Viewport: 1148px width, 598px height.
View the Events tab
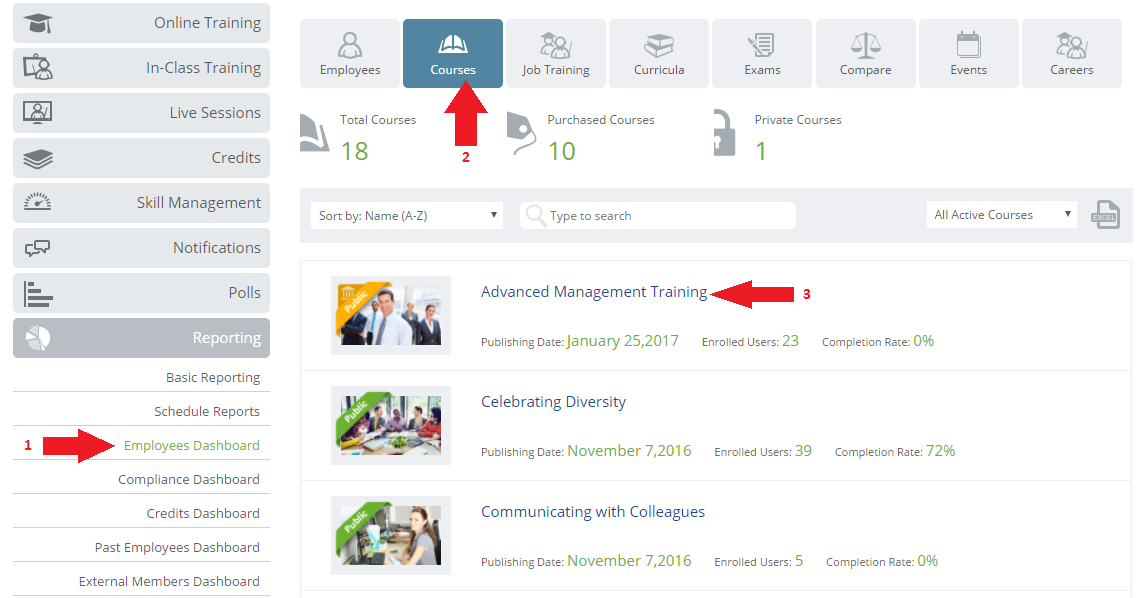pos(969,53)
